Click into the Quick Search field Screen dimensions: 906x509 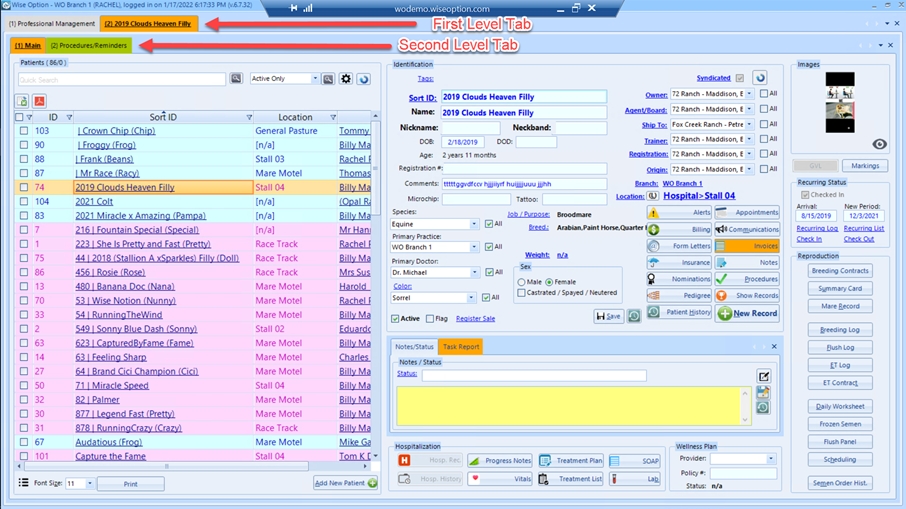[120, 79]
